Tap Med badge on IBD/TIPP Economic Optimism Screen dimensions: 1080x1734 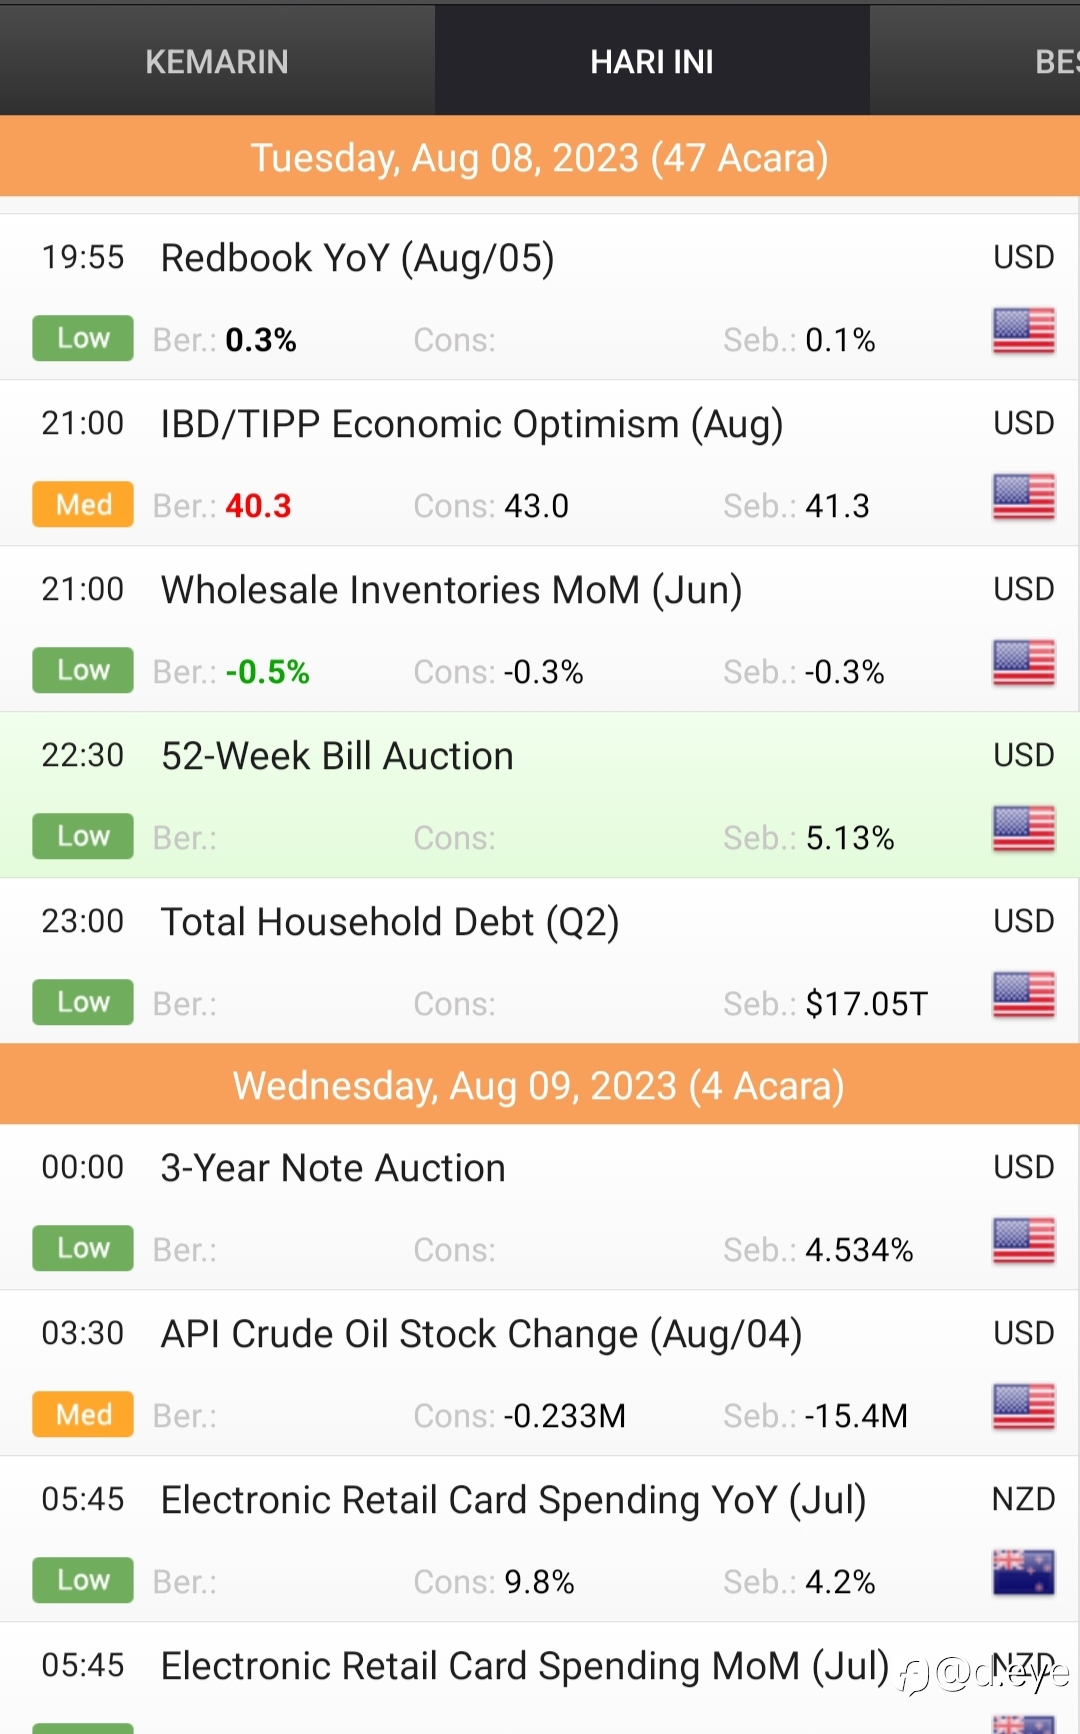tap(83, 504)
